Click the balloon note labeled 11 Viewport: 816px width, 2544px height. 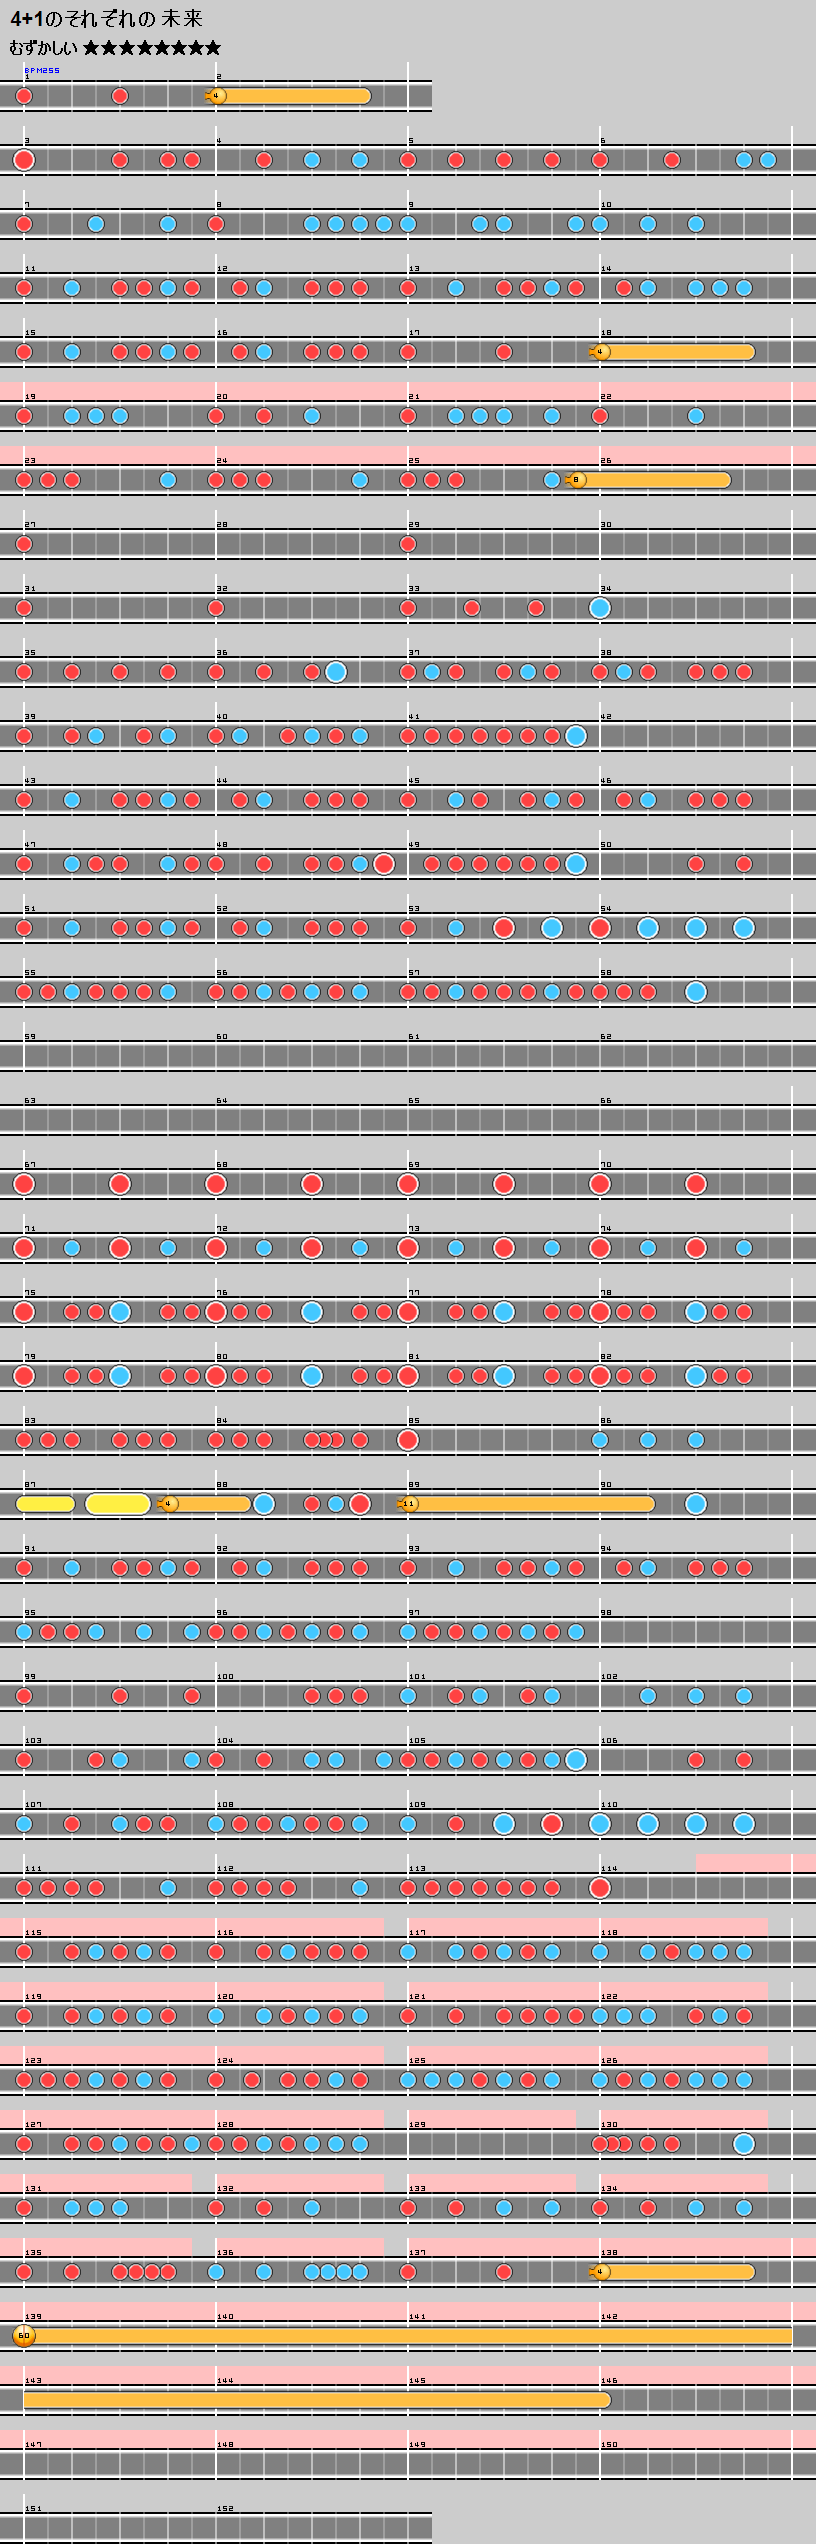408,1504
